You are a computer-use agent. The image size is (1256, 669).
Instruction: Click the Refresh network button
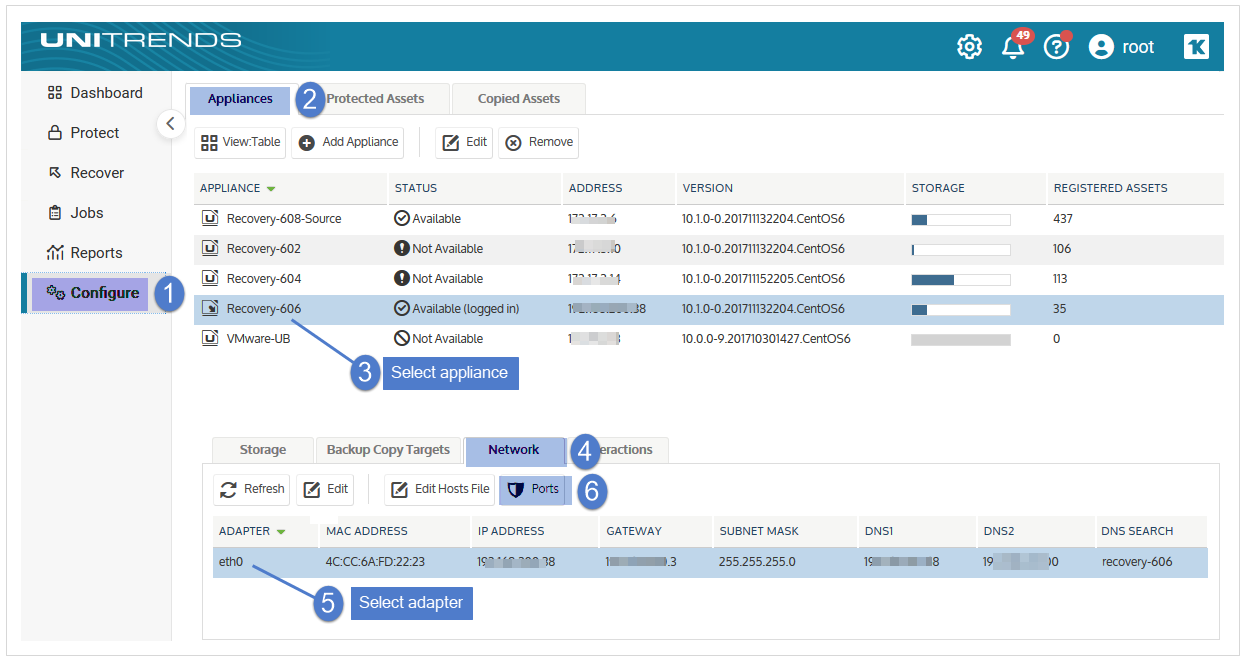click(253, 489)
